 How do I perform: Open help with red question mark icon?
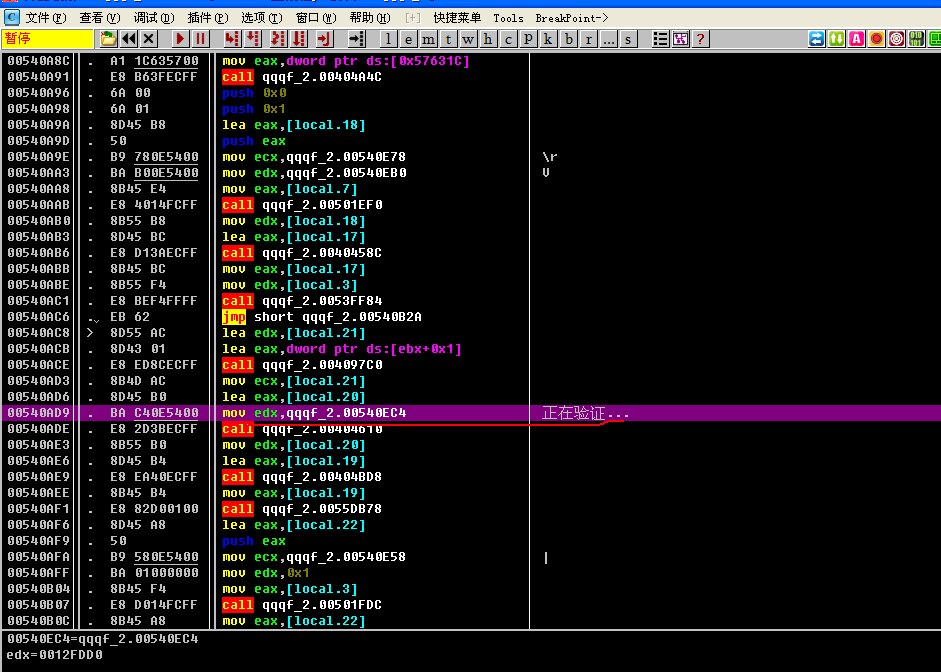[x=700, y=39]
